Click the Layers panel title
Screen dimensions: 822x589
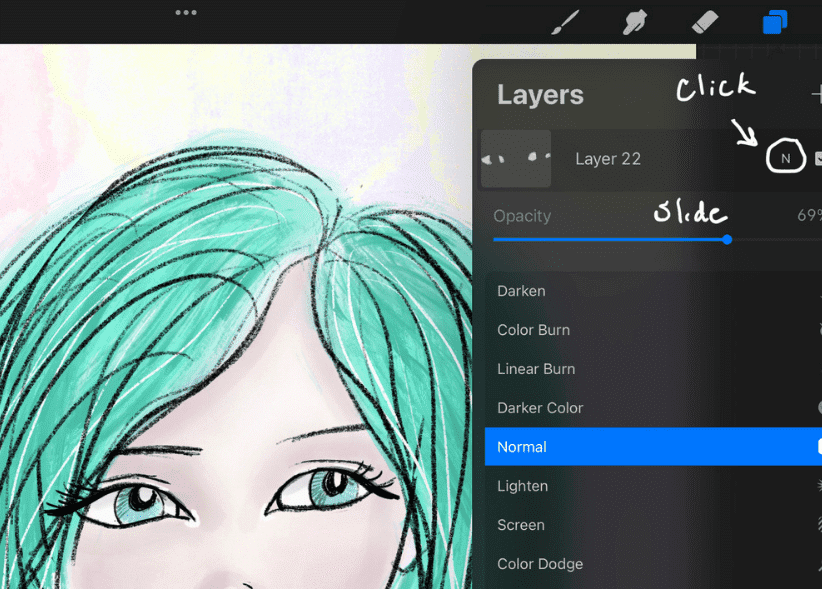click(540, 95)
